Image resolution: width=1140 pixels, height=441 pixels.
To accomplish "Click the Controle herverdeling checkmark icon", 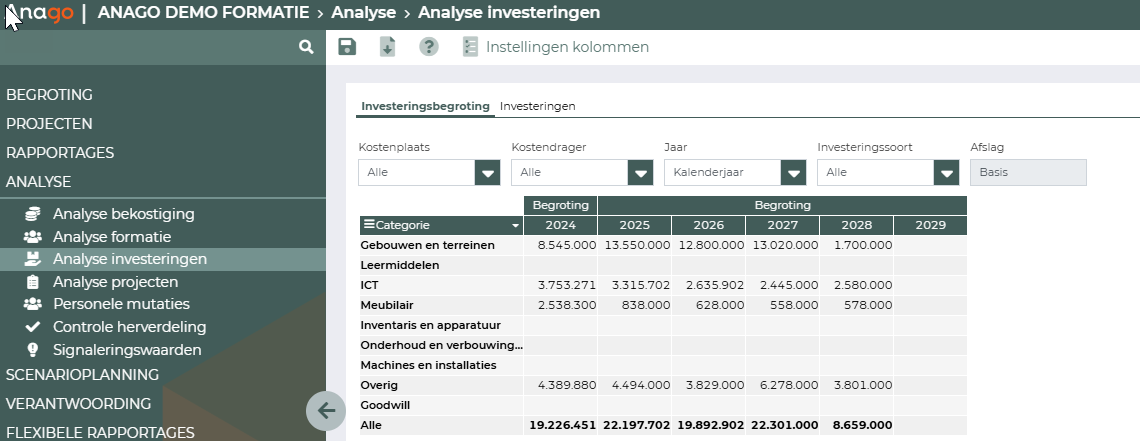I will click(33, 327).
